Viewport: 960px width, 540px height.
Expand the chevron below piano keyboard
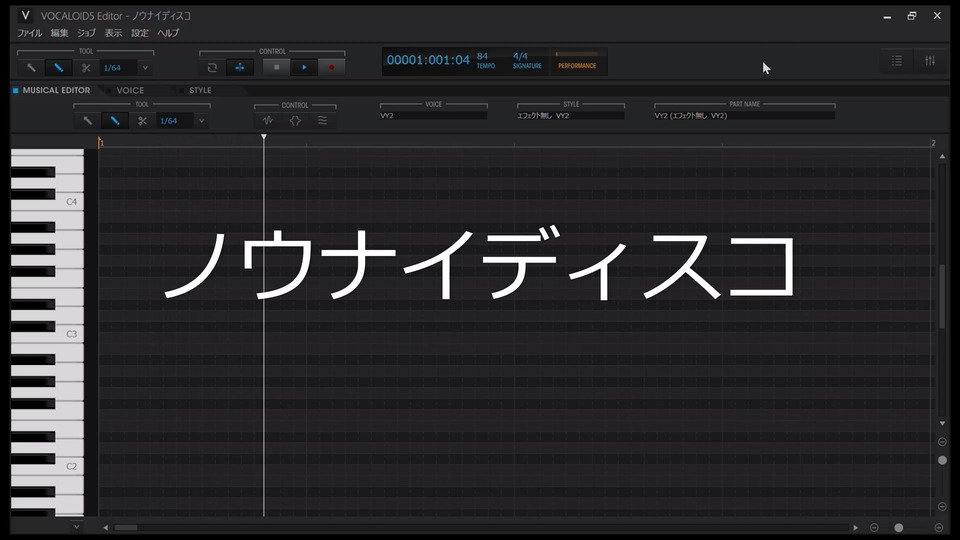(x=77, y=527)
